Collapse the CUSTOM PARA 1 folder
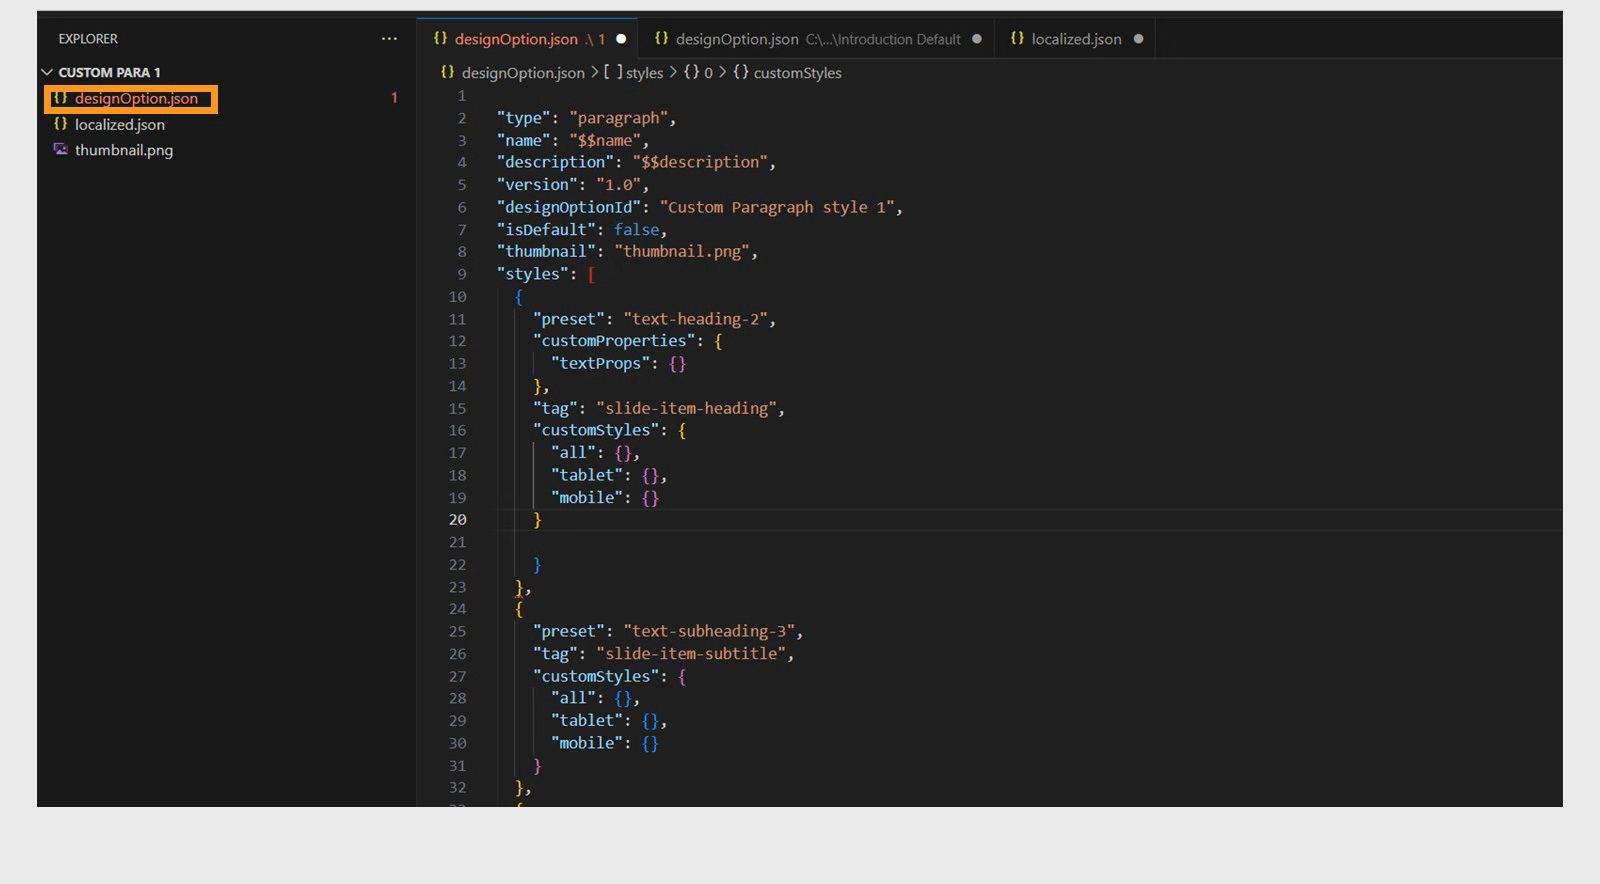Screen dimensions: 1600x884 [x=47, y=73]
